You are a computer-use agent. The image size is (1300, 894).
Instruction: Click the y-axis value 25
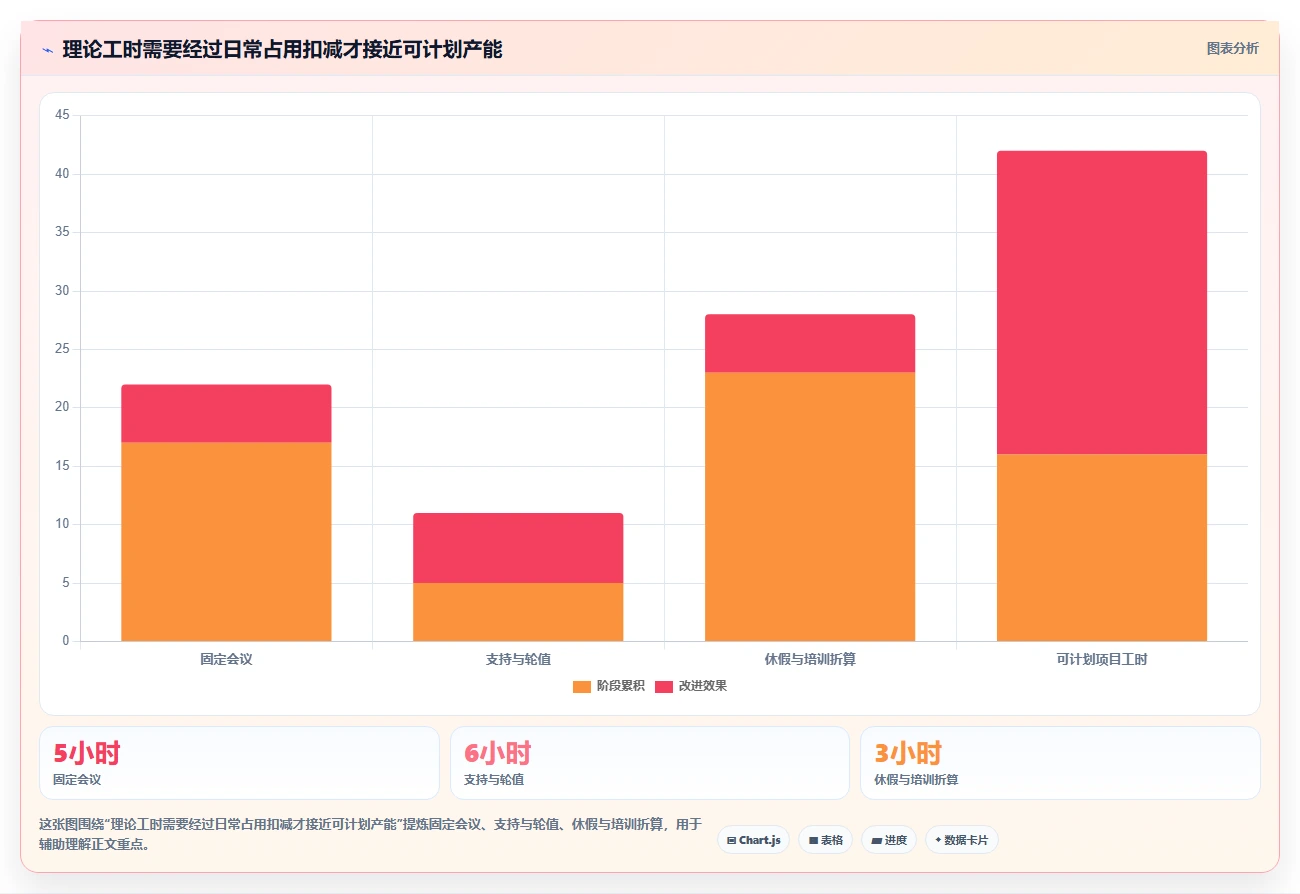click(62, 349)
